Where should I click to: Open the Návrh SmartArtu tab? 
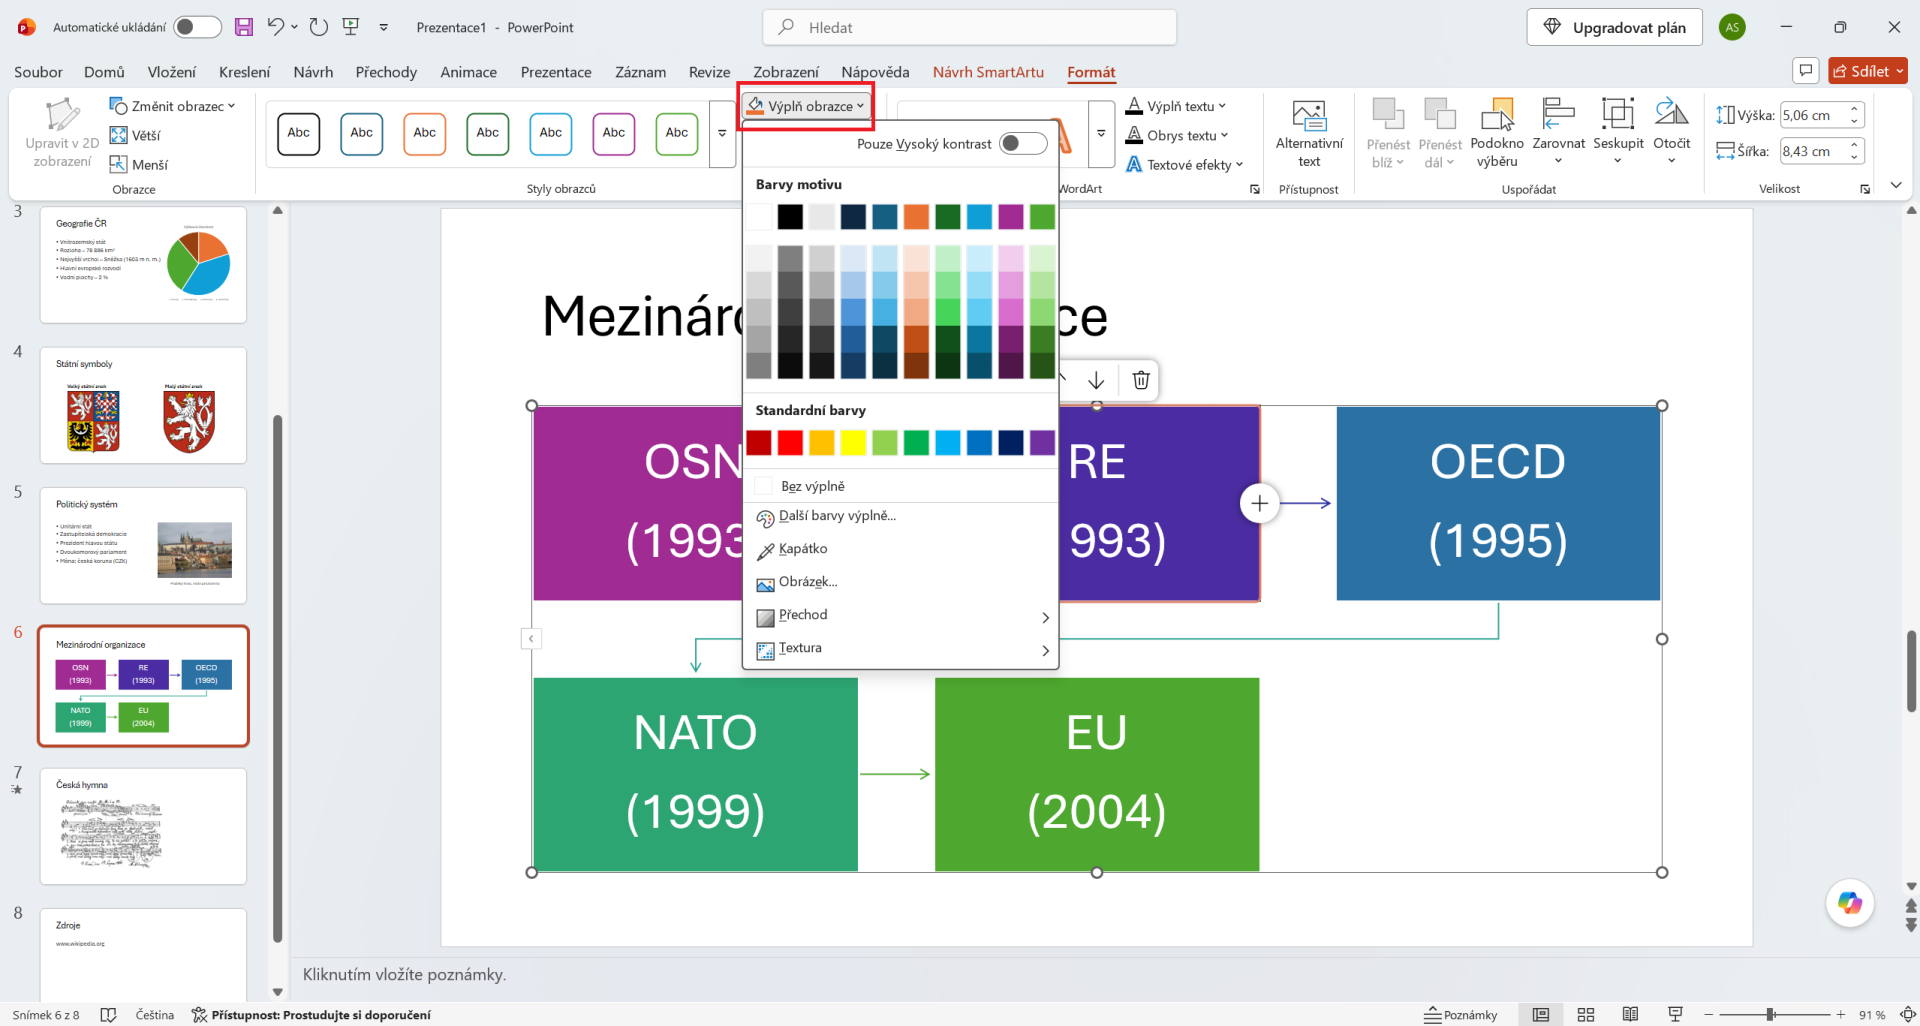click(988, 72)
